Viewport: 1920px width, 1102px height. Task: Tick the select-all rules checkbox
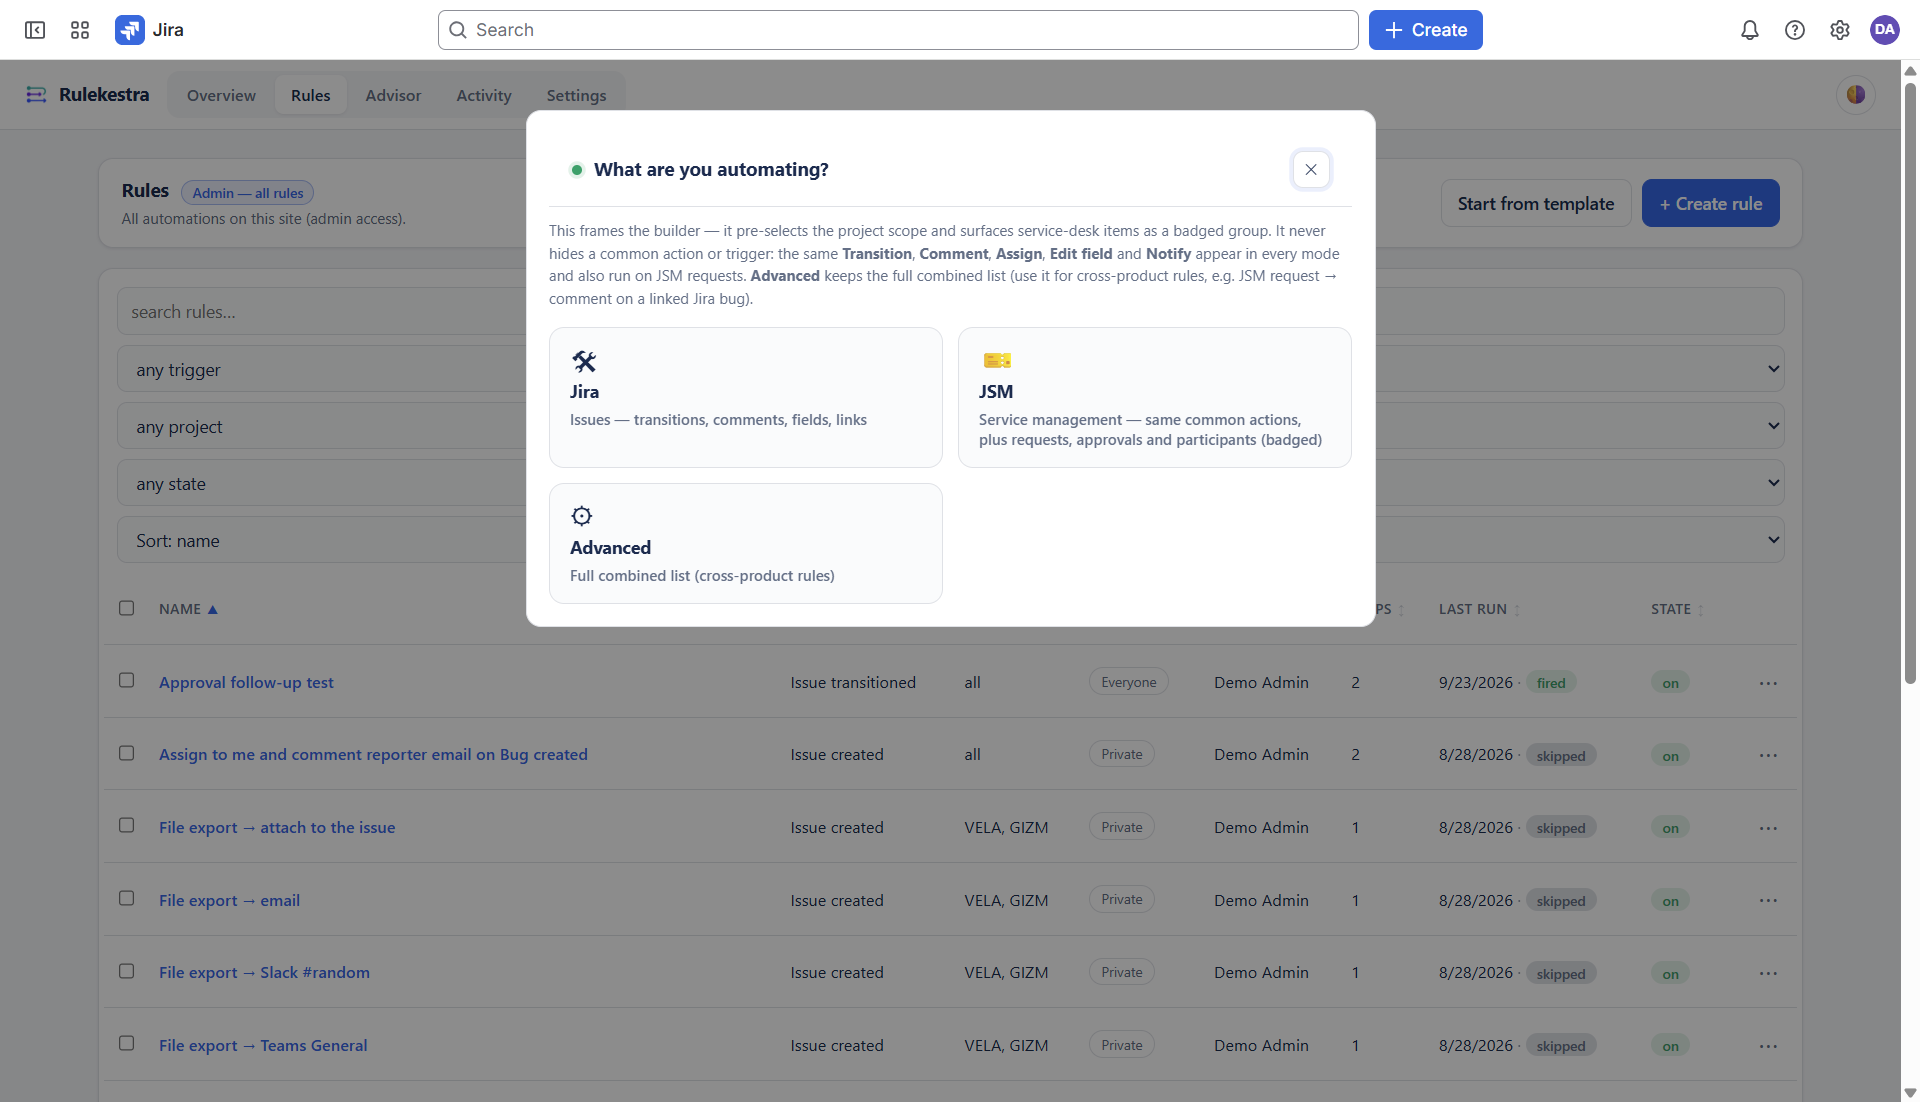126,608
